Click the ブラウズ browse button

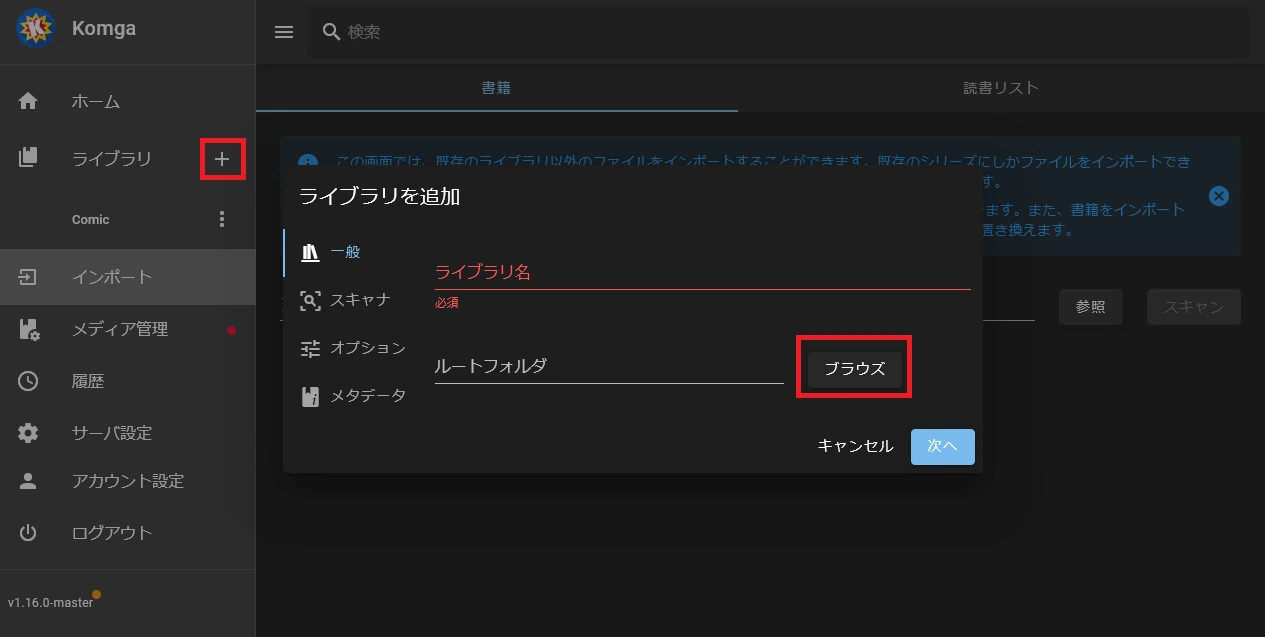click(x=855, y=369)
